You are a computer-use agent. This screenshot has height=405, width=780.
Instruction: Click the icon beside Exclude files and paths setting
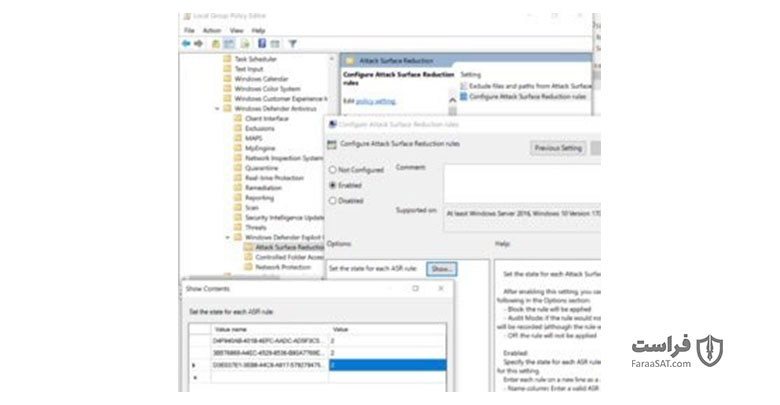pos(464,86)
